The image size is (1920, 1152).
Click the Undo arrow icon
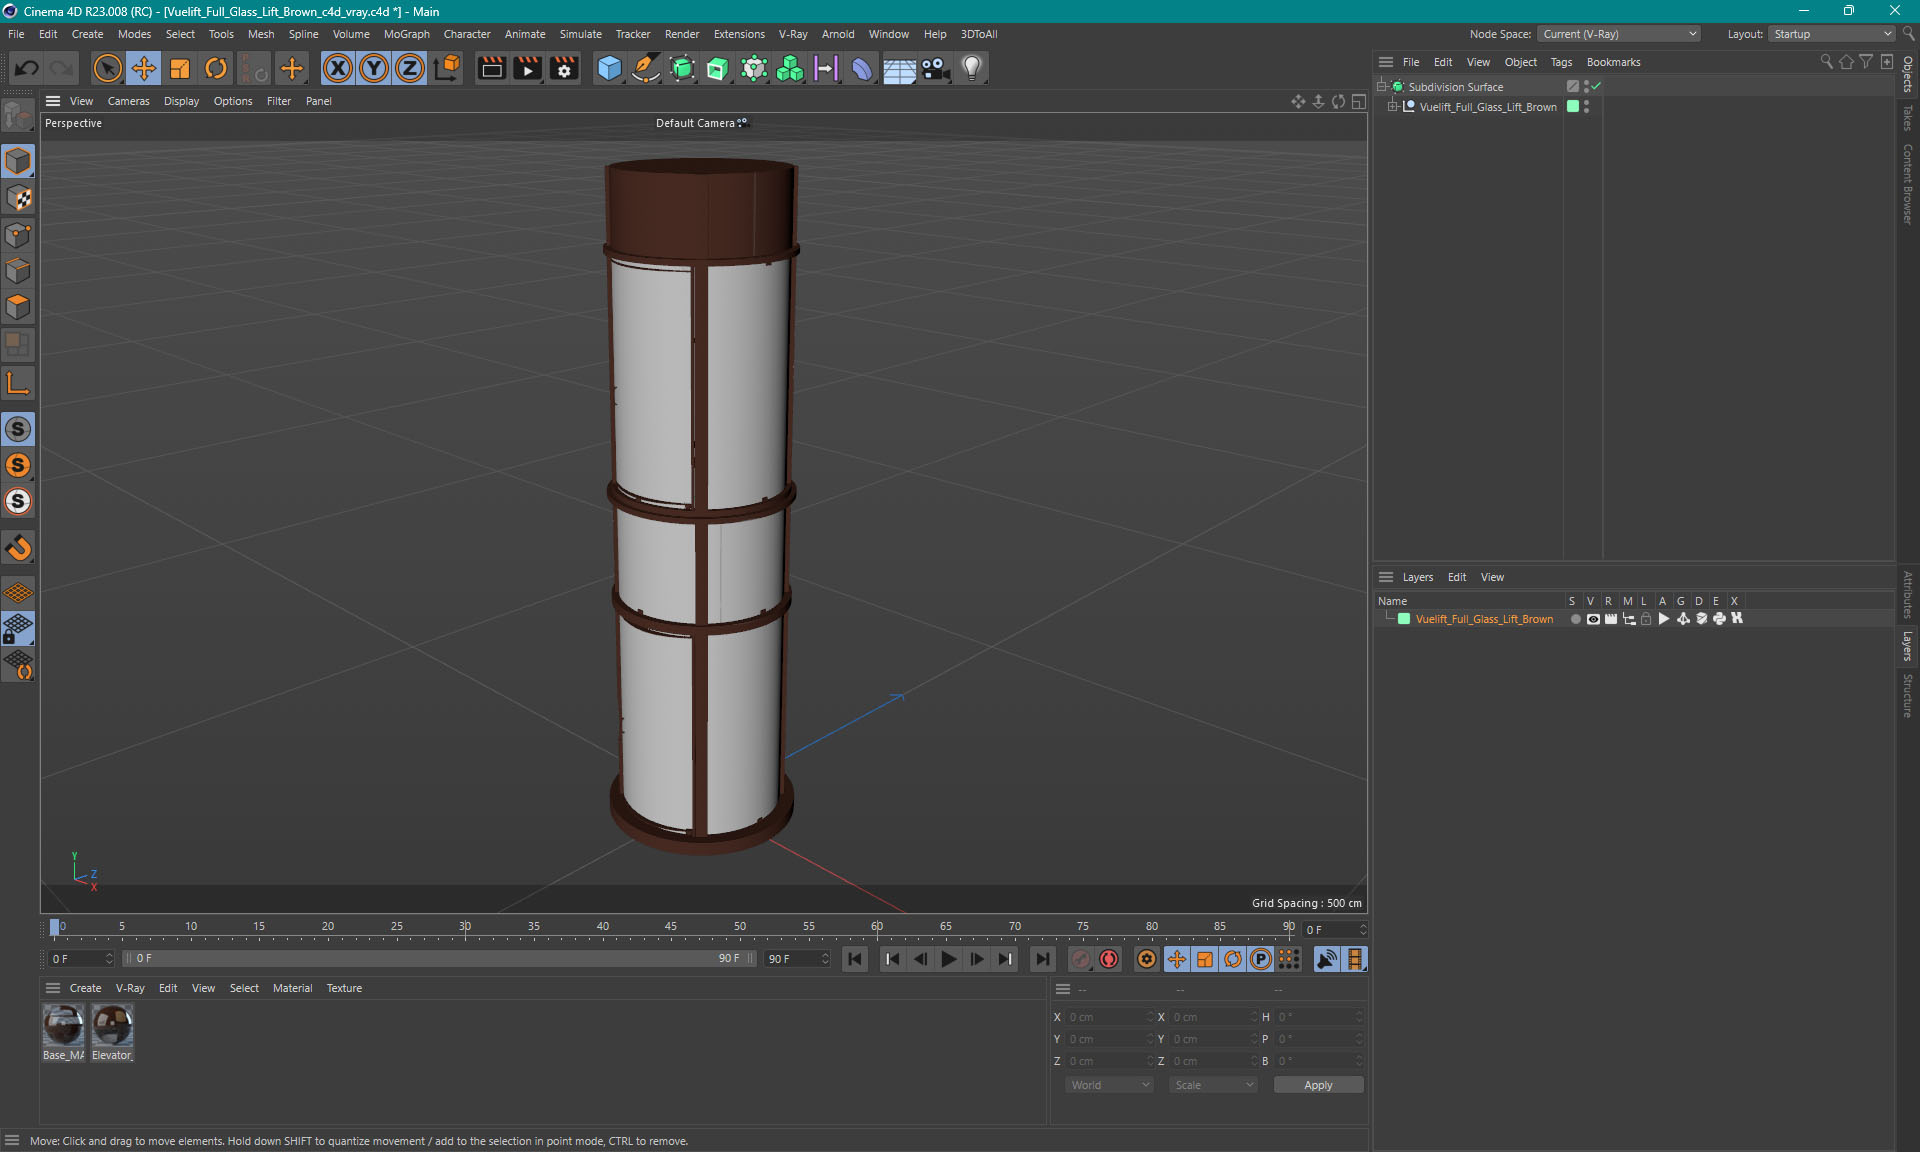[x=27, y=68]
